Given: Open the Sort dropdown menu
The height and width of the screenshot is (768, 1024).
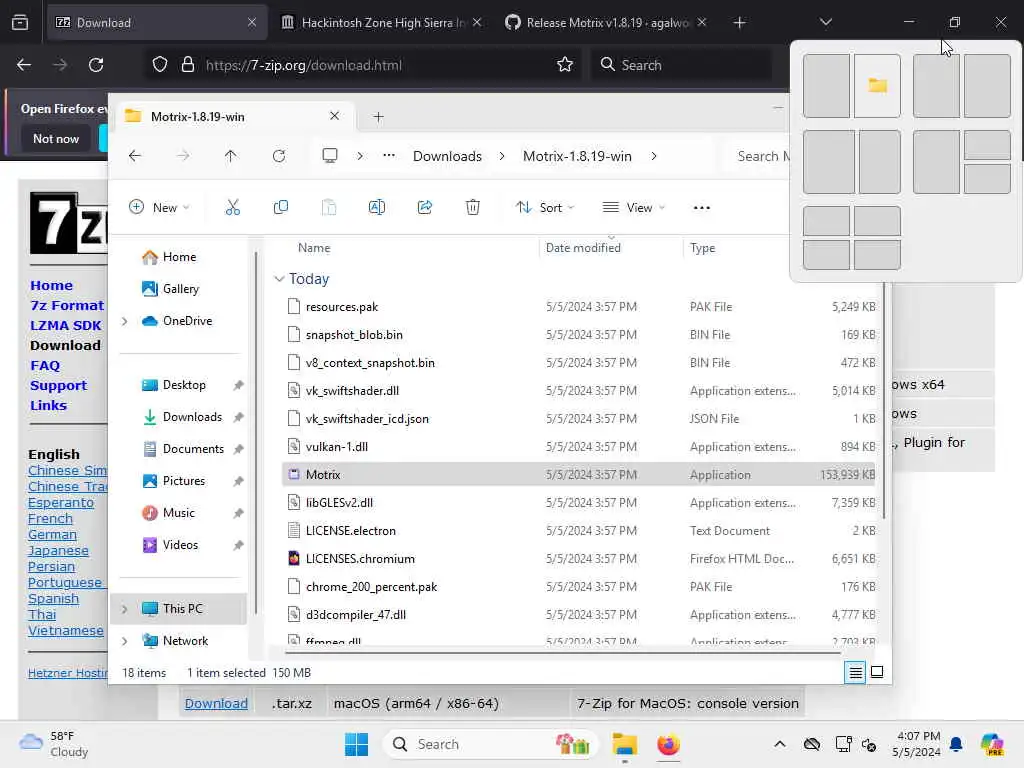Looking at the screenshot, I should pos(545,208).
